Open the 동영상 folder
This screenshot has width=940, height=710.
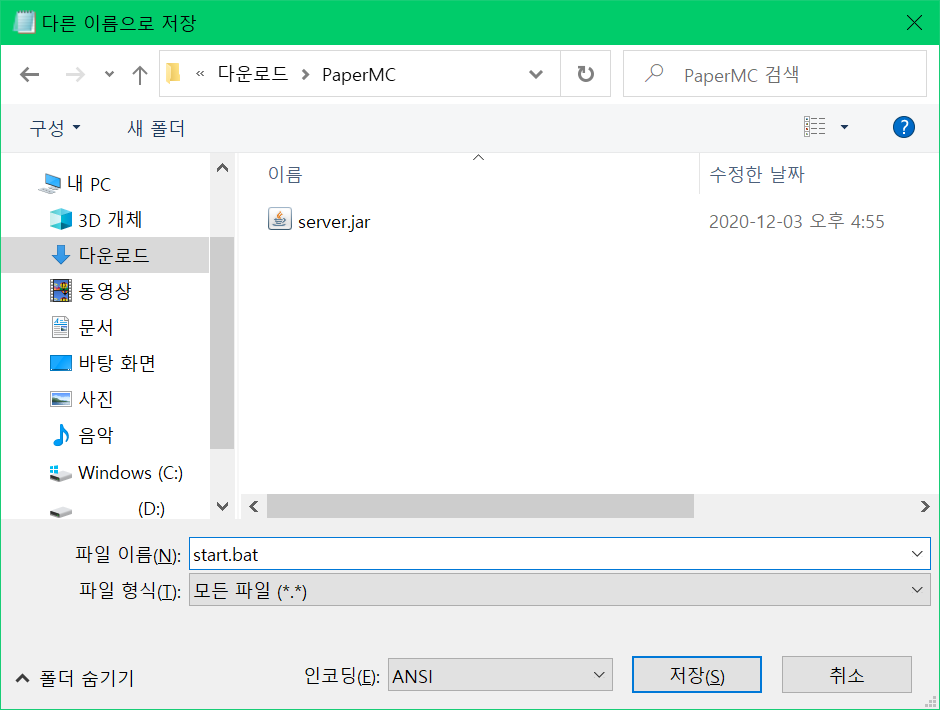pyautogui.click(x=105, y=291)
